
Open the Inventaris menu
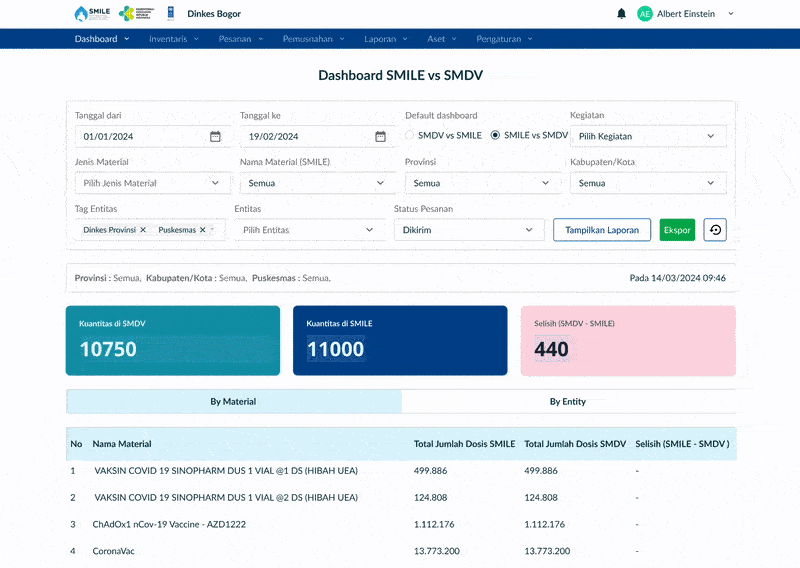173,39
